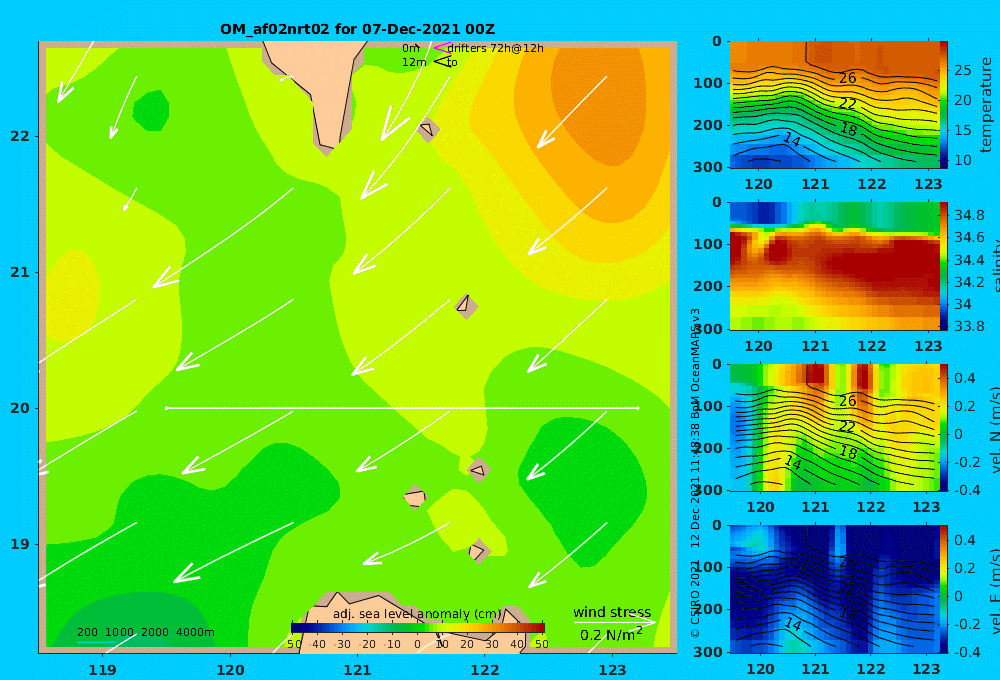Click longitude tick label 119 on main map

[x=103, y=670]
